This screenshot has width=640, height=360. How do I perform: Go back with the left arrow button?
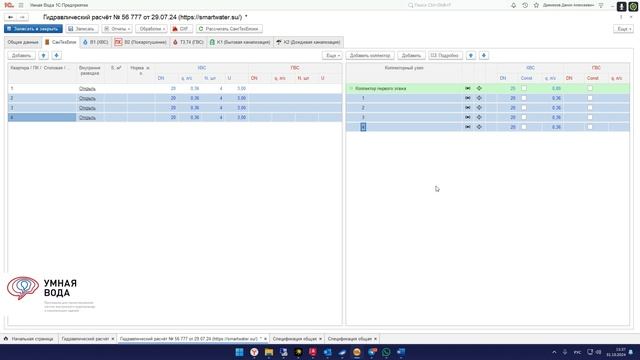tap(11, 17)
